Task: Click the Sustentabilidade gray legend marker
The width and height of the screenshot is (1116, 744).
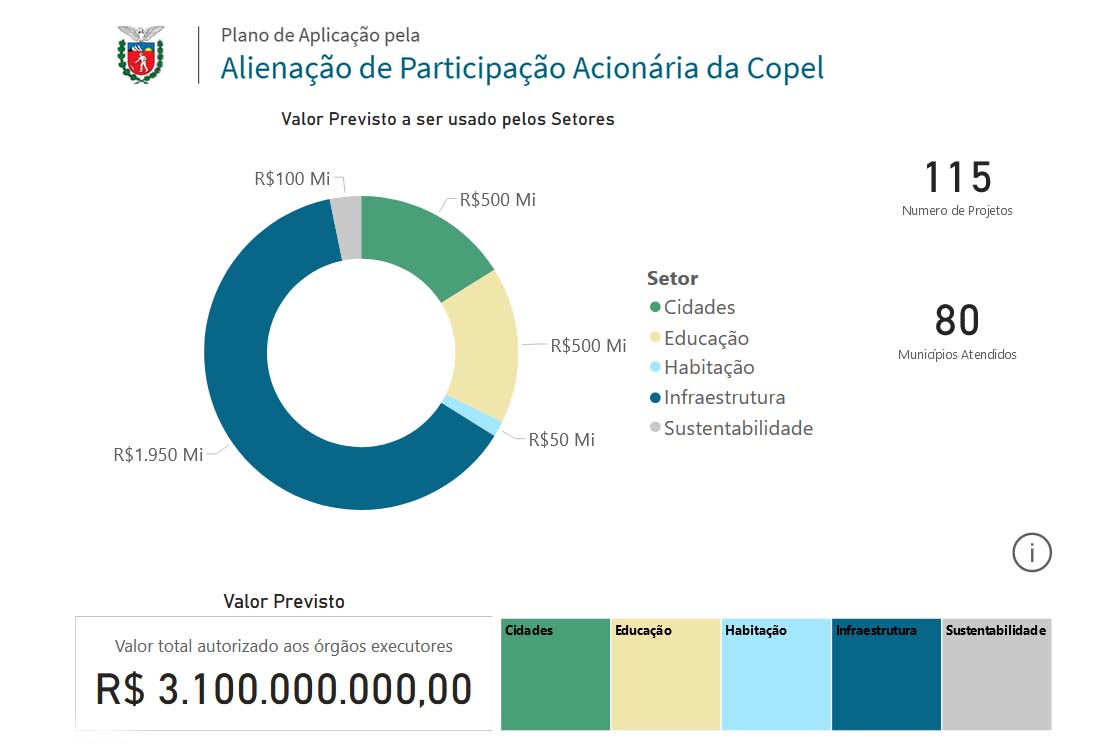Action: pyautogui.click(x=655, y=428)
